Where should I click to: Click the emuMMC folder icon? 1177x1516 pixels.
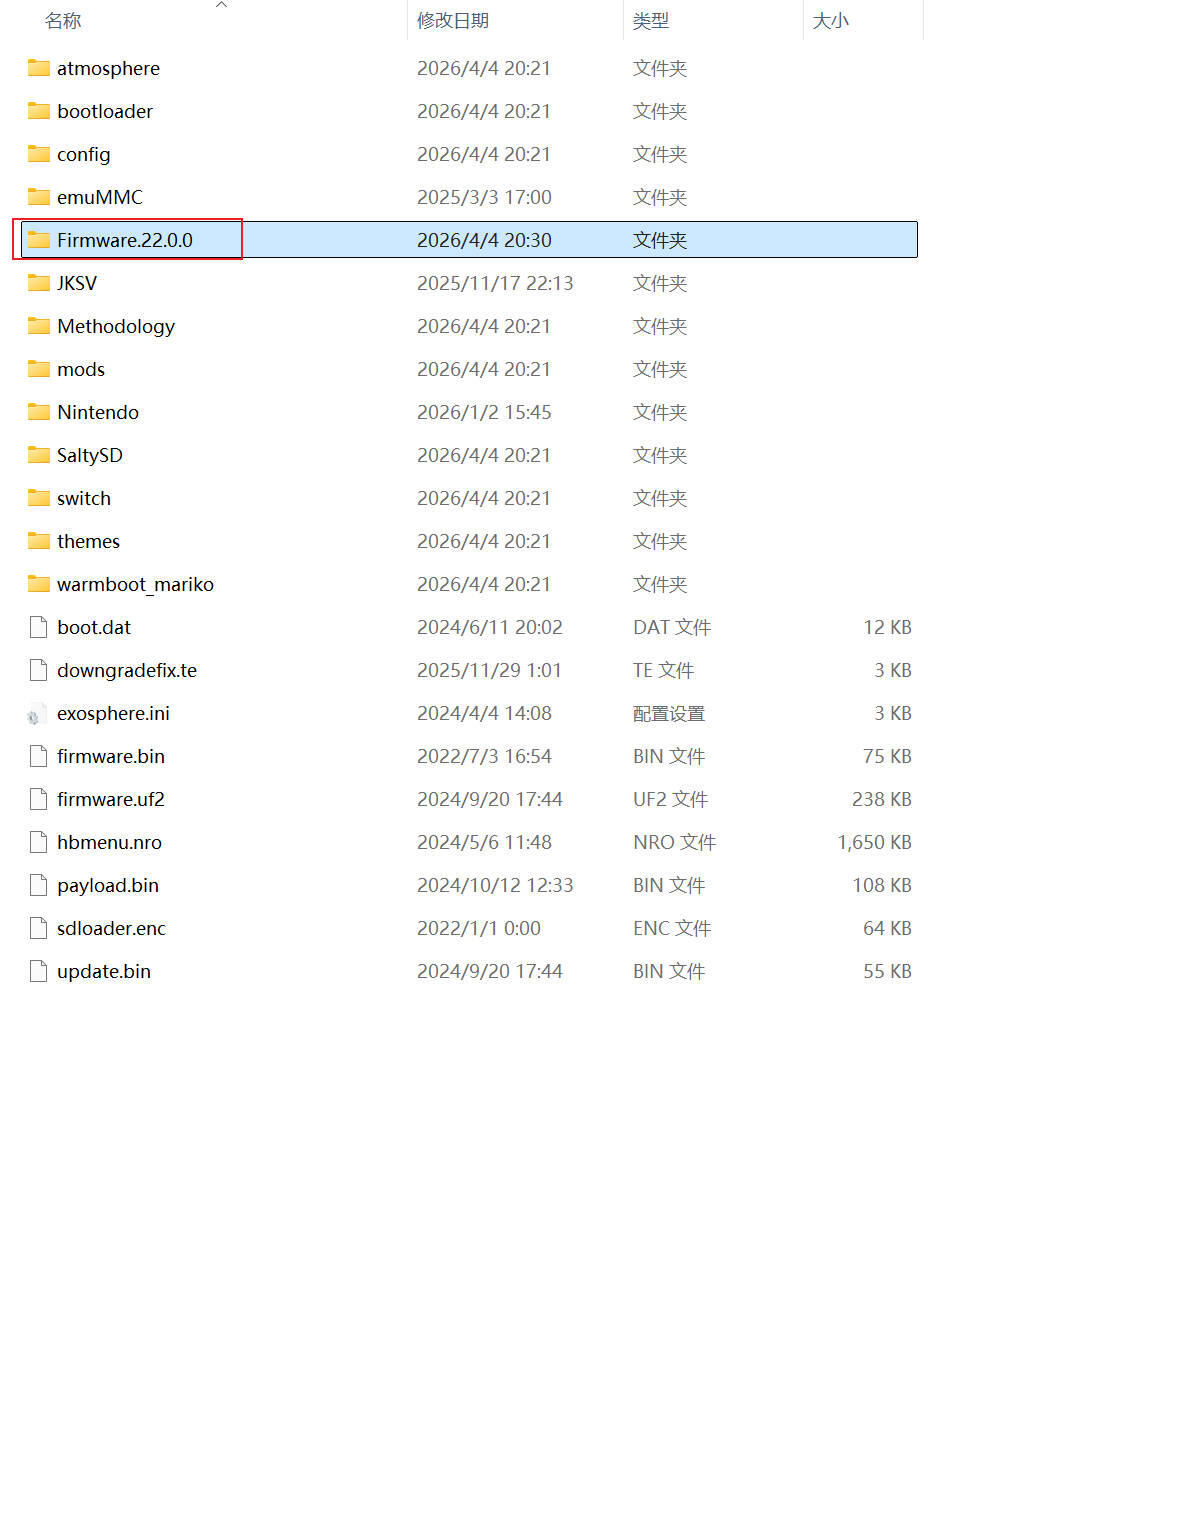pyautogui.click(x=39, y=197)
